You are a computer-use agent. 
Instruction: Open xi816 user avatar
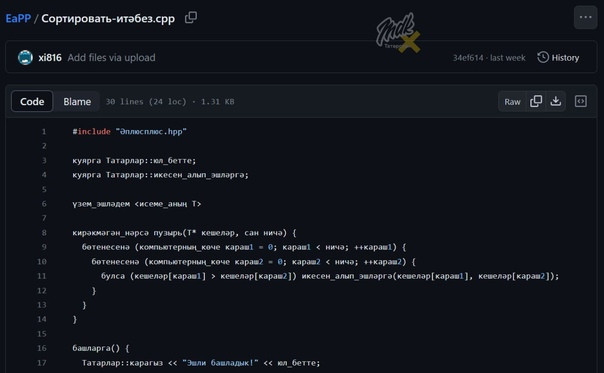(x=25, y=58)
